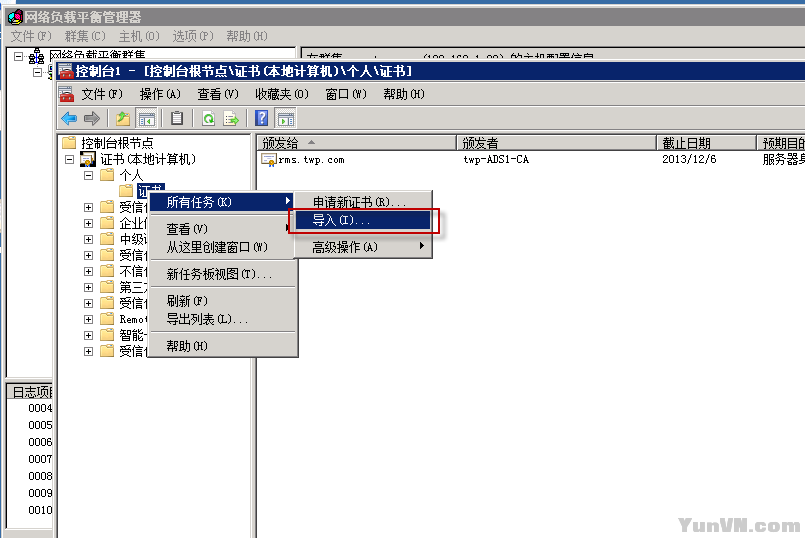Select 控制台根节点 tree label
The height and width of the screenshot is (538, 805).
117,143
